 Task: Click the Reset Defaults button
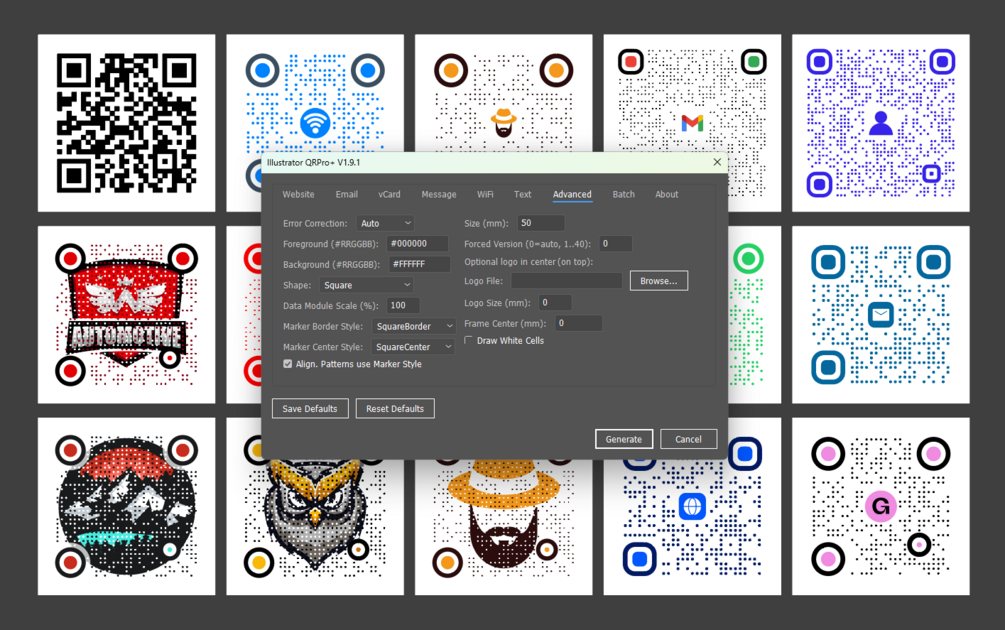(x=395, y=408)
